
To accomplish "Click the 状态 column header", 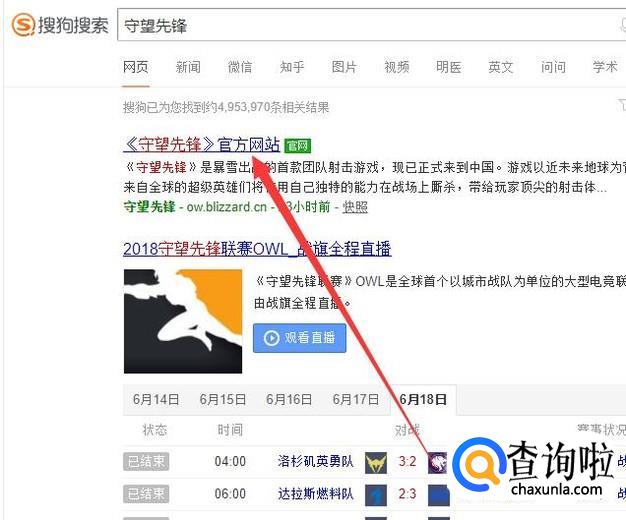I will (155, 430).
